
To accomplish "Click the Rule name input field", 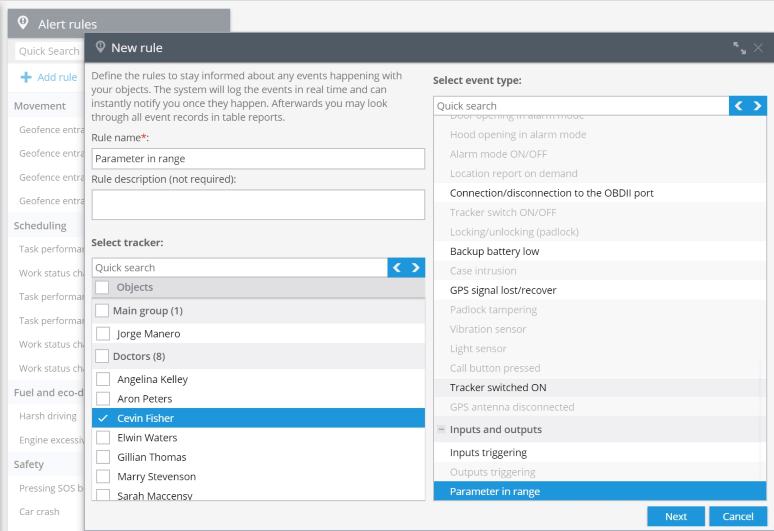I will (258, 158).
